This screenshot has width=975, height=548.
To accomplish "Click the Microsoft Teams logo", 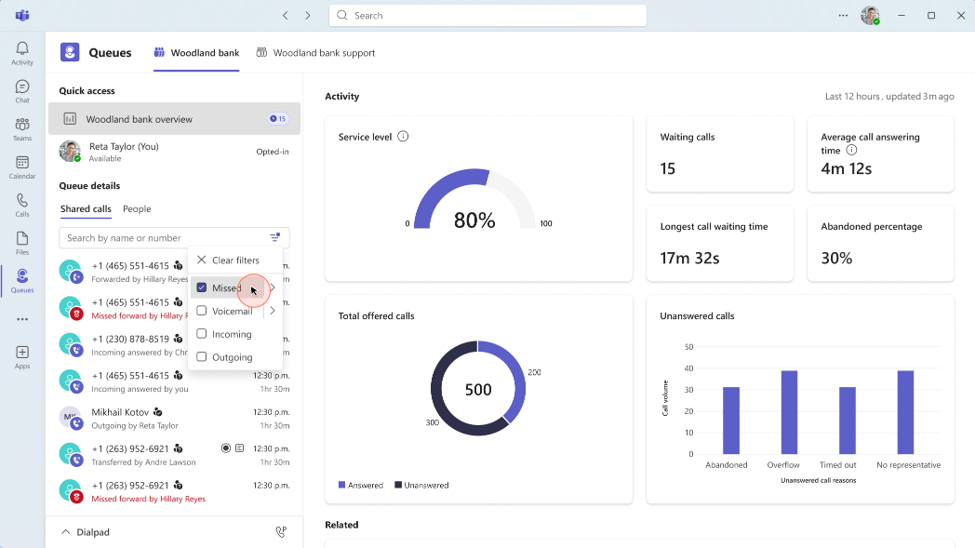I will [22, 16].
